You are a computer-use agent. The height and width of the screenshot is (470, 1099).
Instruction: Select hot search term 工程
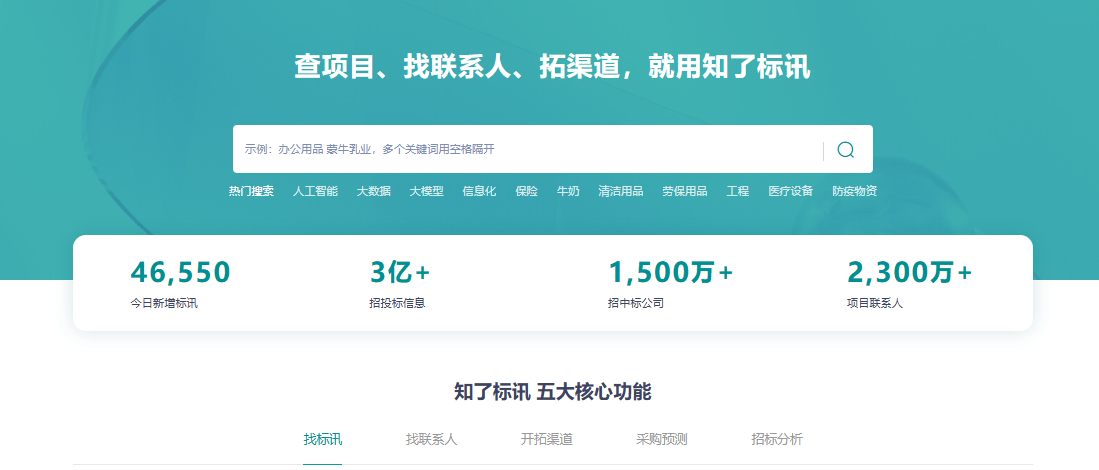click(x=738, y=191)
